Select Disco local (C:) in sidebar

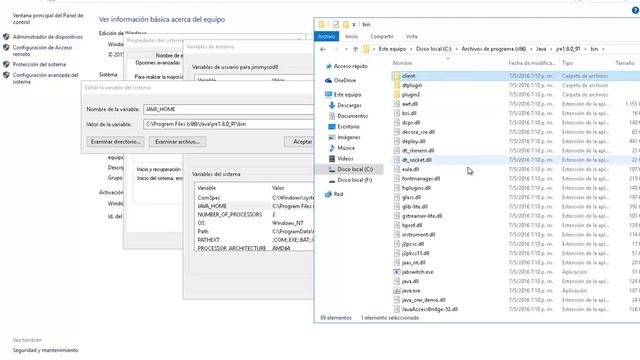click(x=355, y=169)
